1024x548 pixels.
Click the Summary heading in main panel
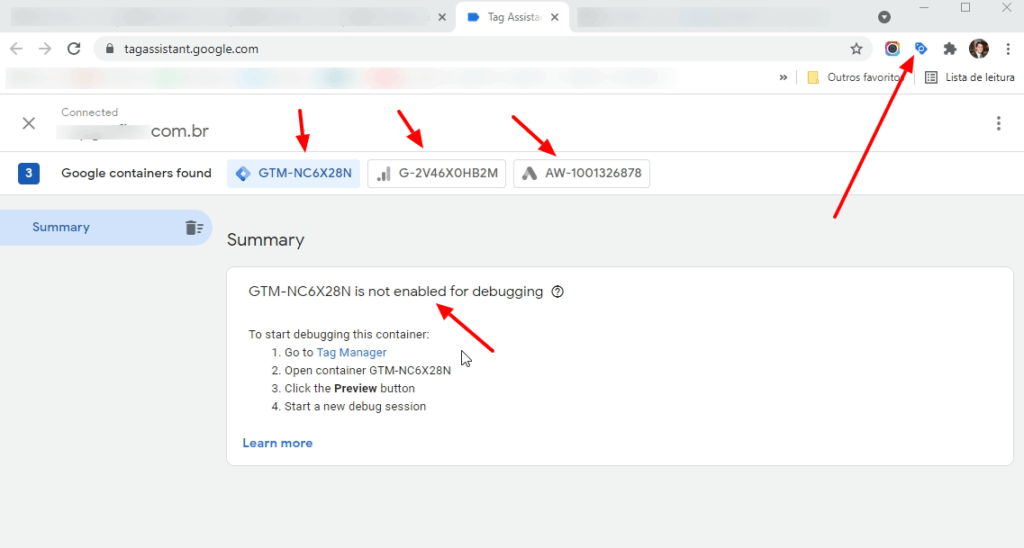266,240
